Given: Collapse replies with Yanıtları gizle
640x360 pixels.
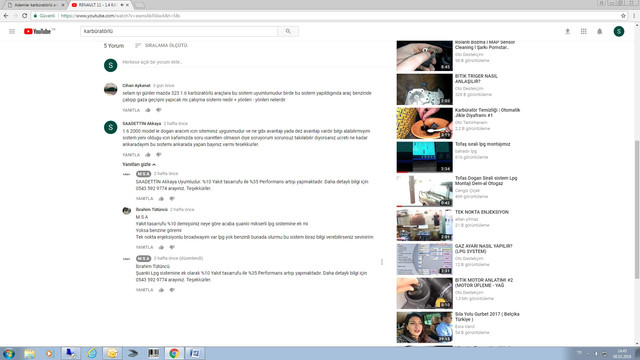Looking at the screenshot, I should 139,164.
